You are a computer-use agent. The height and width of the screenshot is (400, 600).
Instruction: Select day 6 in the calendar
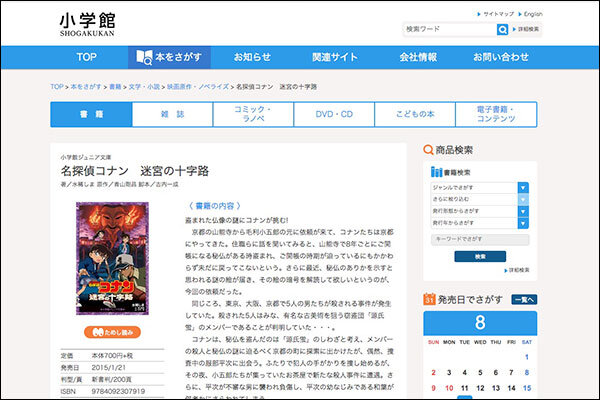(x=496, y=372)
